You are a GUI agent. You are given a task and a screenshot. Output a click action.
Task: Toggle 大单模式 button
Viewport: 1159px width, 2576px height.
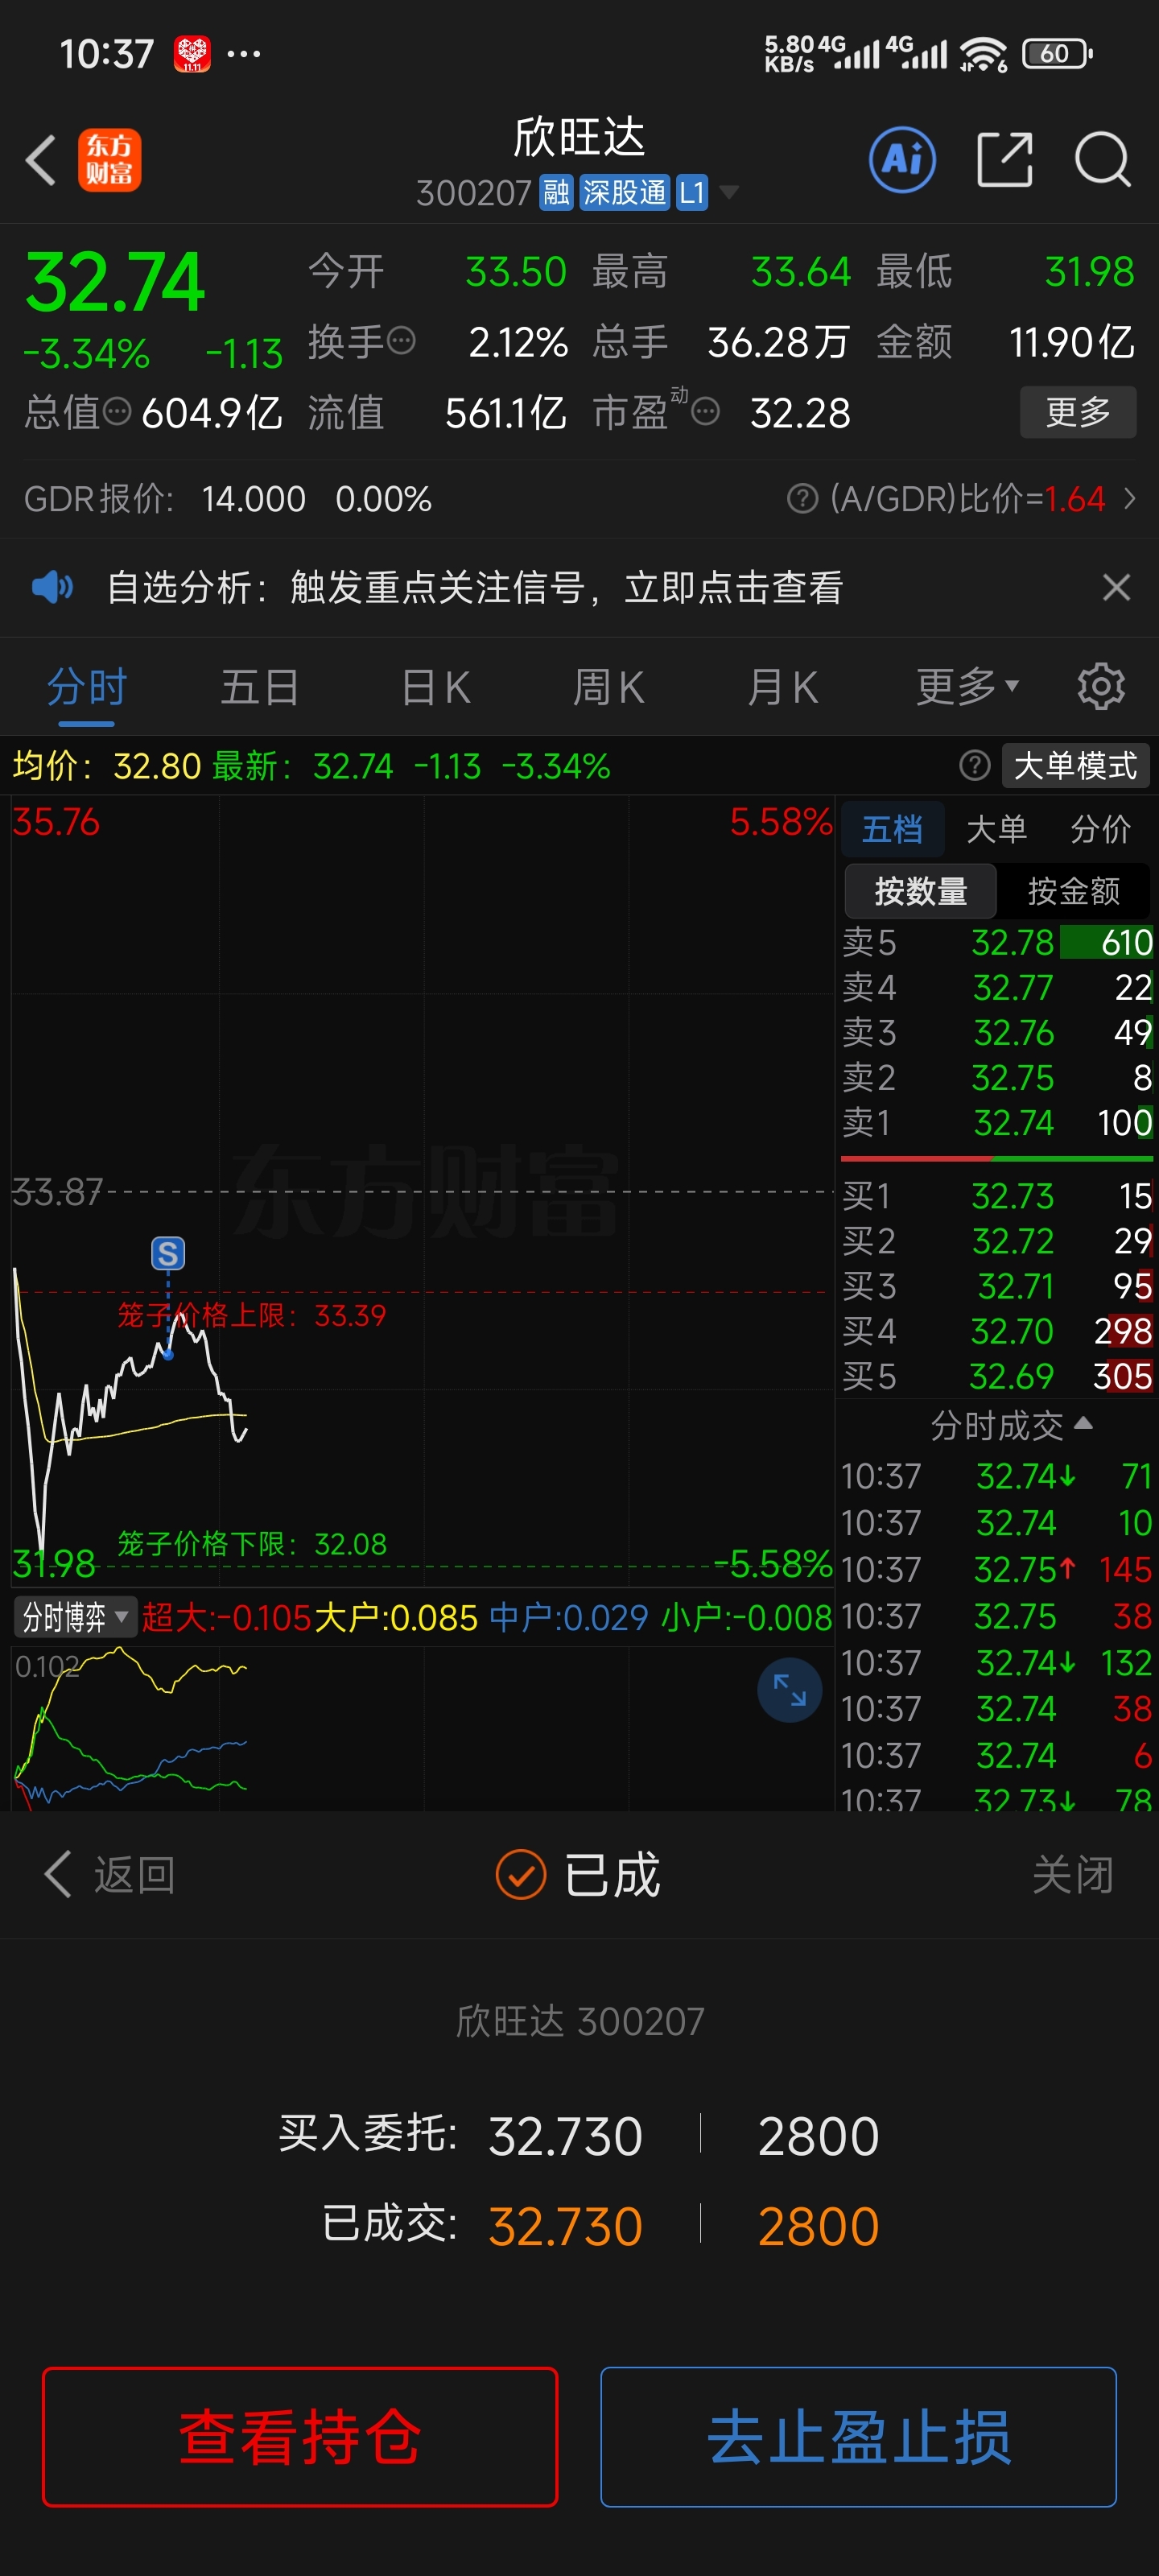1075,766
